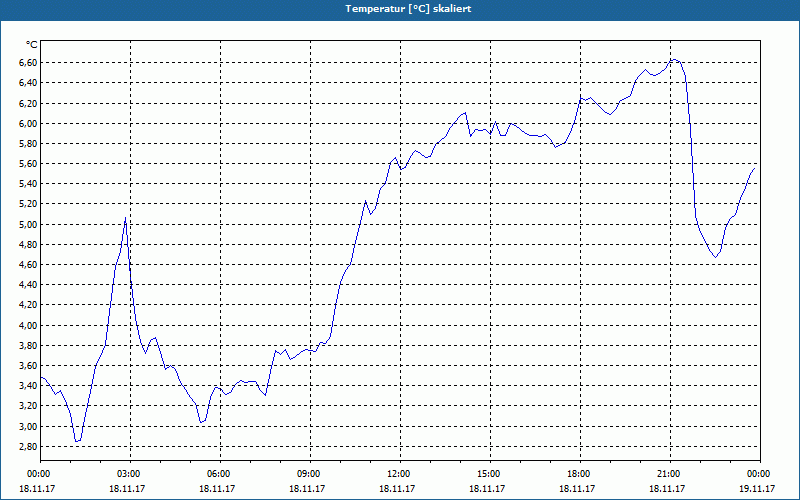Select the "3,60" y-axis value

(x=29, y=366)
